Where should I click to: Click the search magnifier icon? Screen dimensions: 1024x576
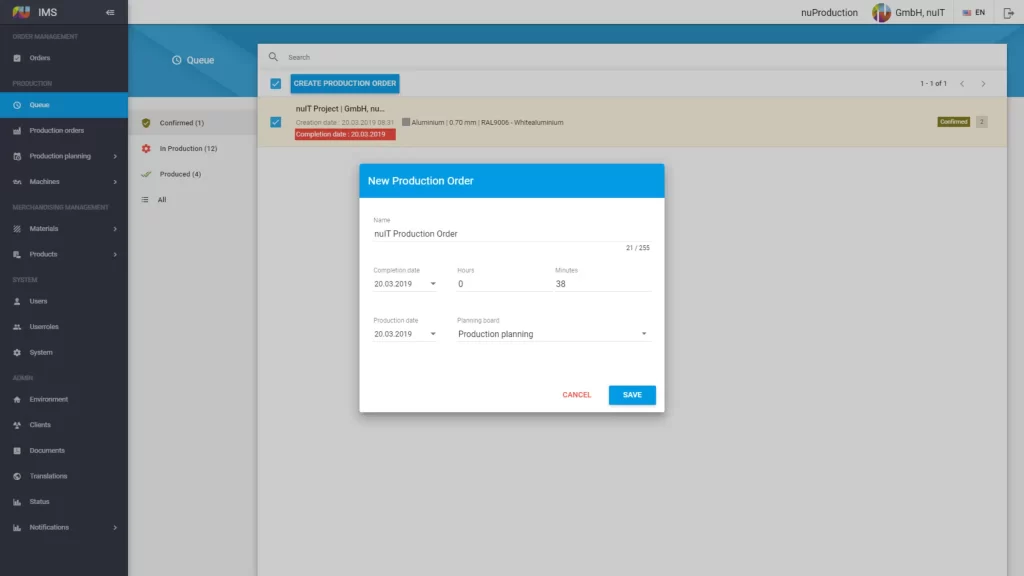(x=273, y=57)
